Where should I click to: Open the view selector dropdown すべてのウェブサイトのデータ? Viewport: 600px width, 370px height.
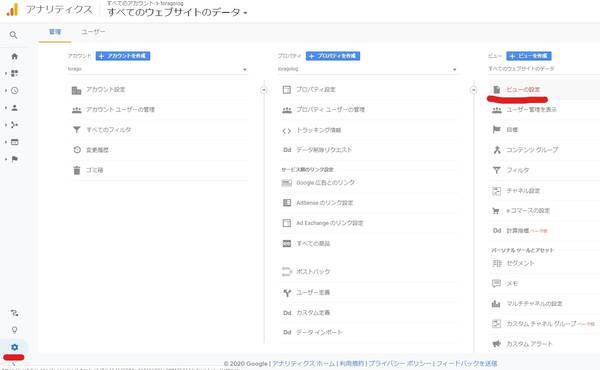[544, 69]
